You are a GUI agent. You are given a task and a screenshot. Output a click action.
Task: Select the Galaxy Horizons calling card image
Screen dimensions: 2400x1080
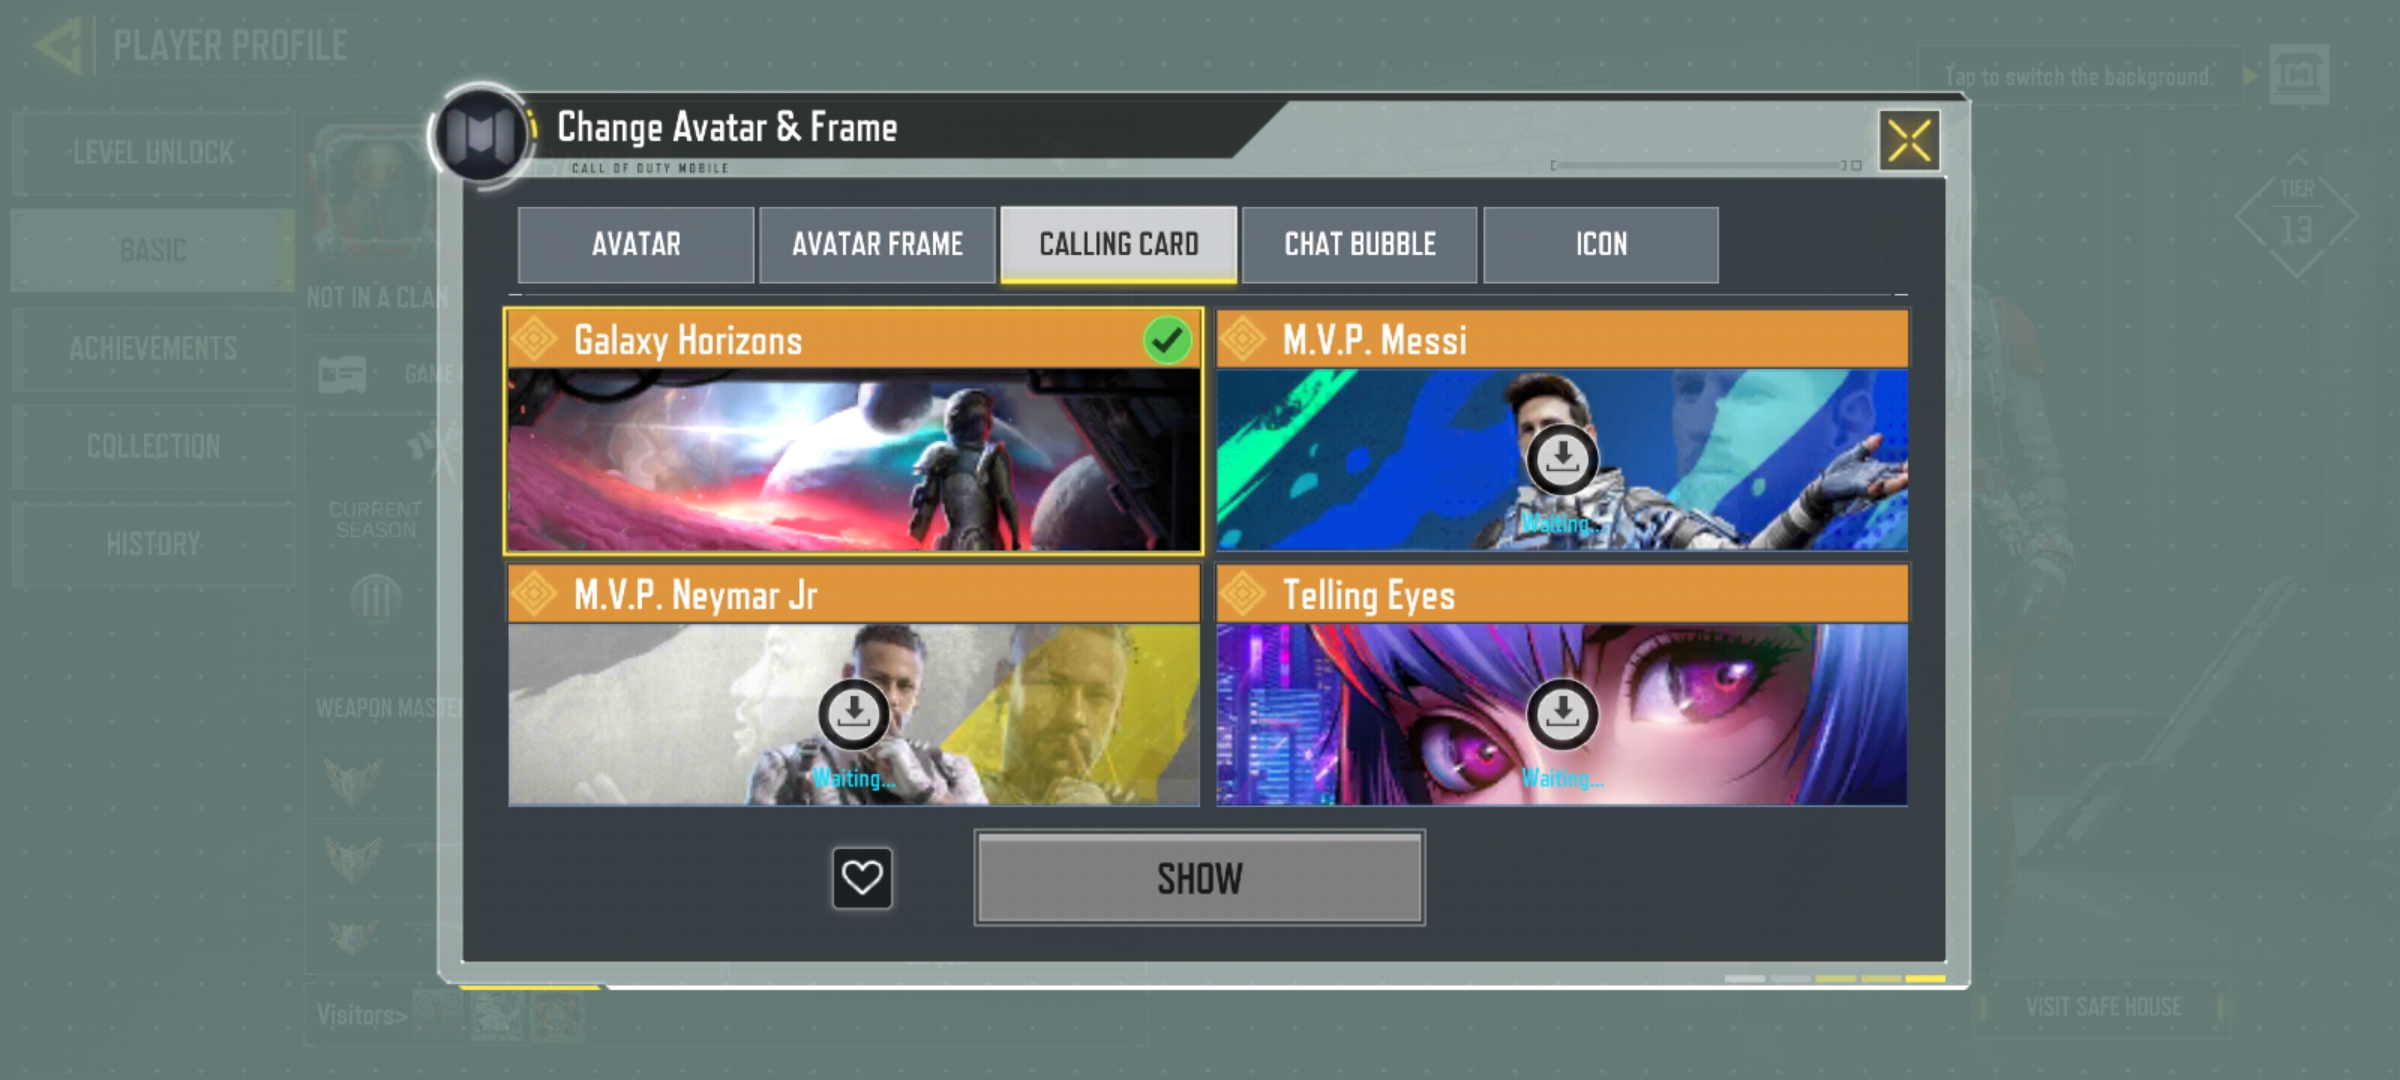854,459
